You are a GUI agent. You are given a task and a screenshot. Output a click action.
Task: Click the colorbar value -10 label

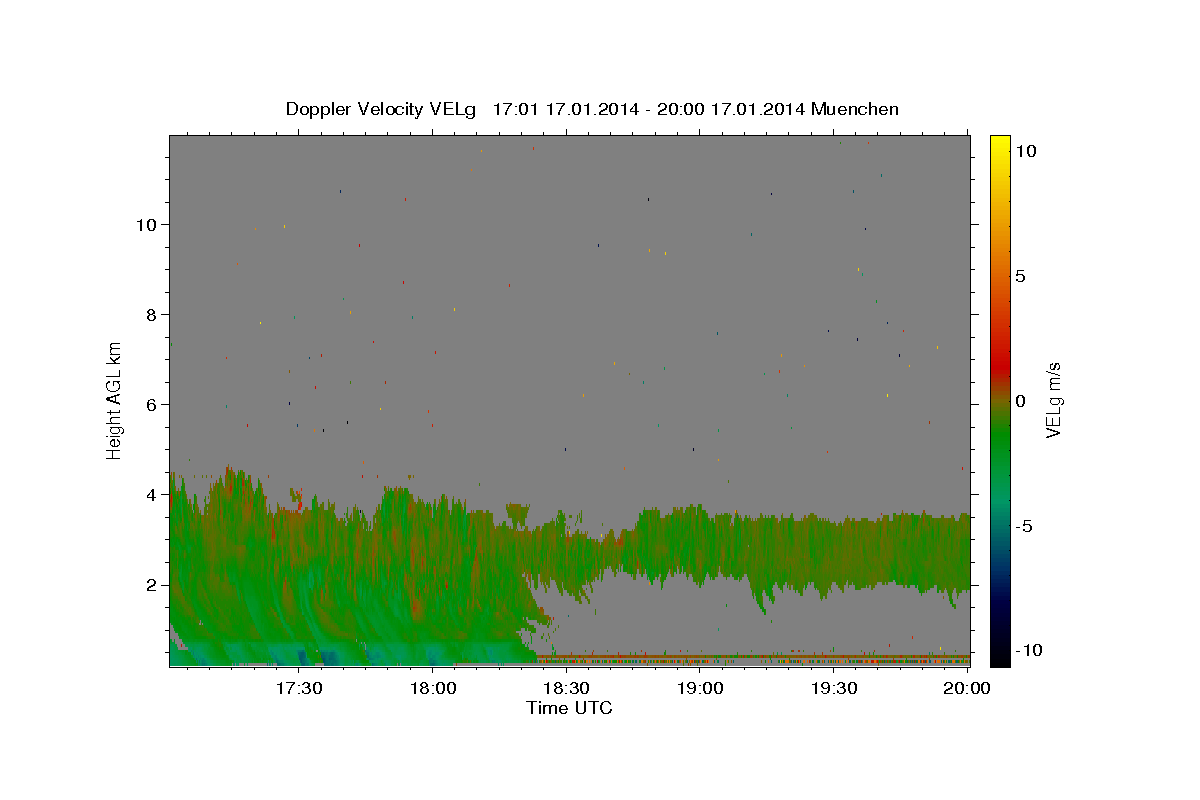(x=1029, y=650)
